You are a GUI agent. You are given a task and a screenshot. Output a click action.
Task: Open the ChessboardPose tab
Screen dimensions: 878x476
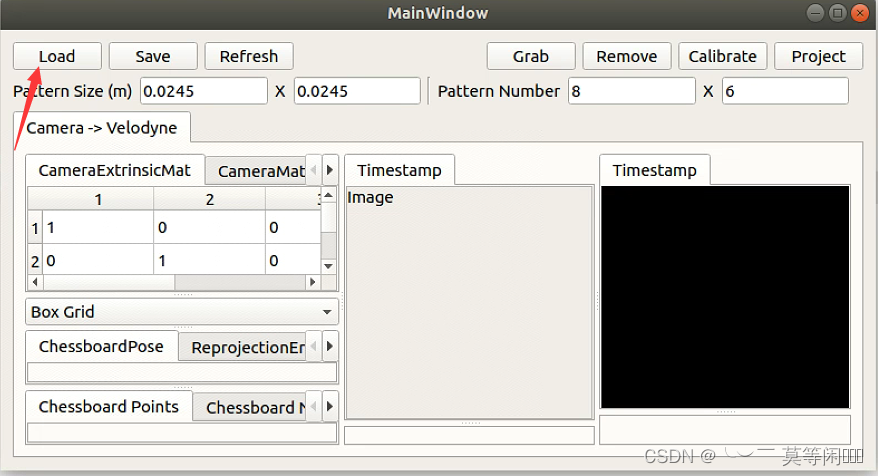pos(101,346)
